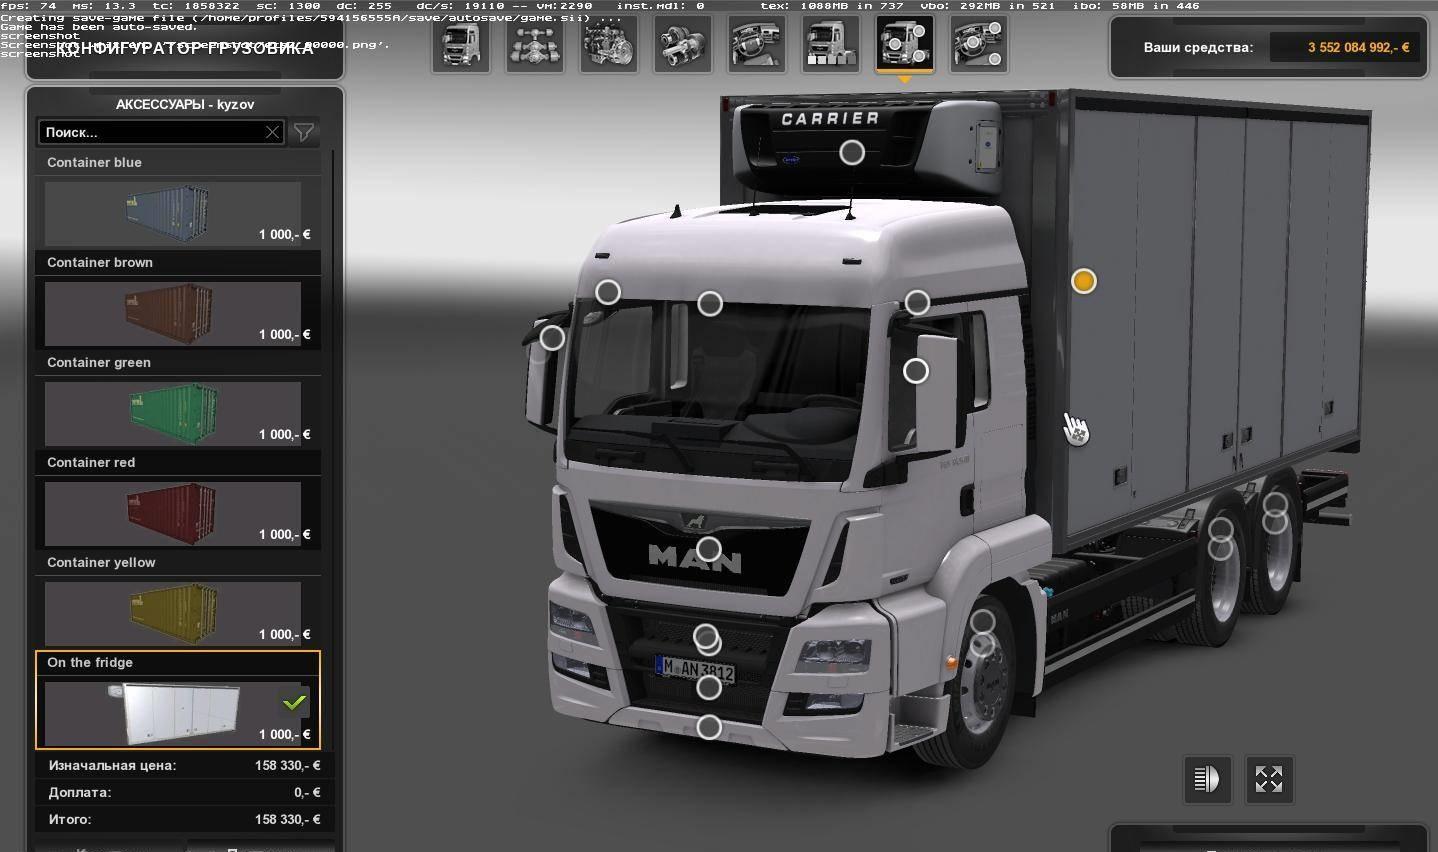Screen dimensions: 1438x852
Task: Pick the Container brown body
Action: 173,313
